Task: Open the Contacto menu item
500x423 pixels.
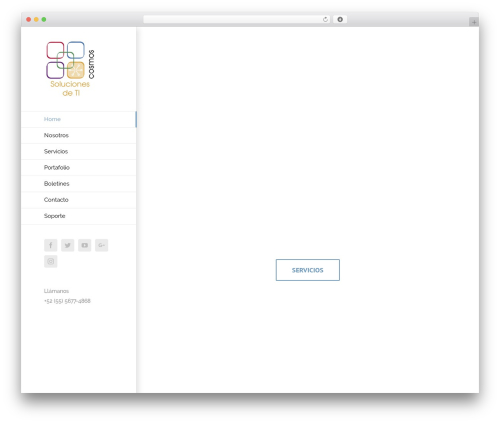Action: click(x=79, y=200)
